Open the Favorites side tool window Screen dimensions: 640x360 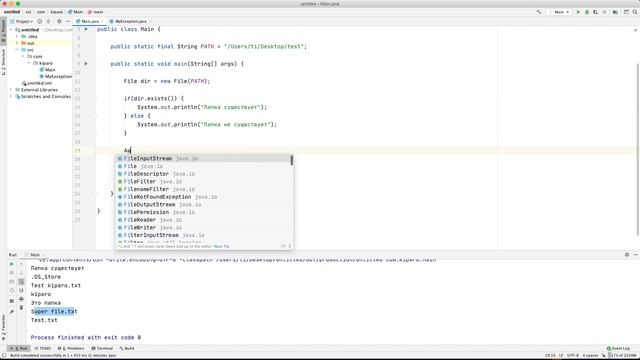(3, 327)
